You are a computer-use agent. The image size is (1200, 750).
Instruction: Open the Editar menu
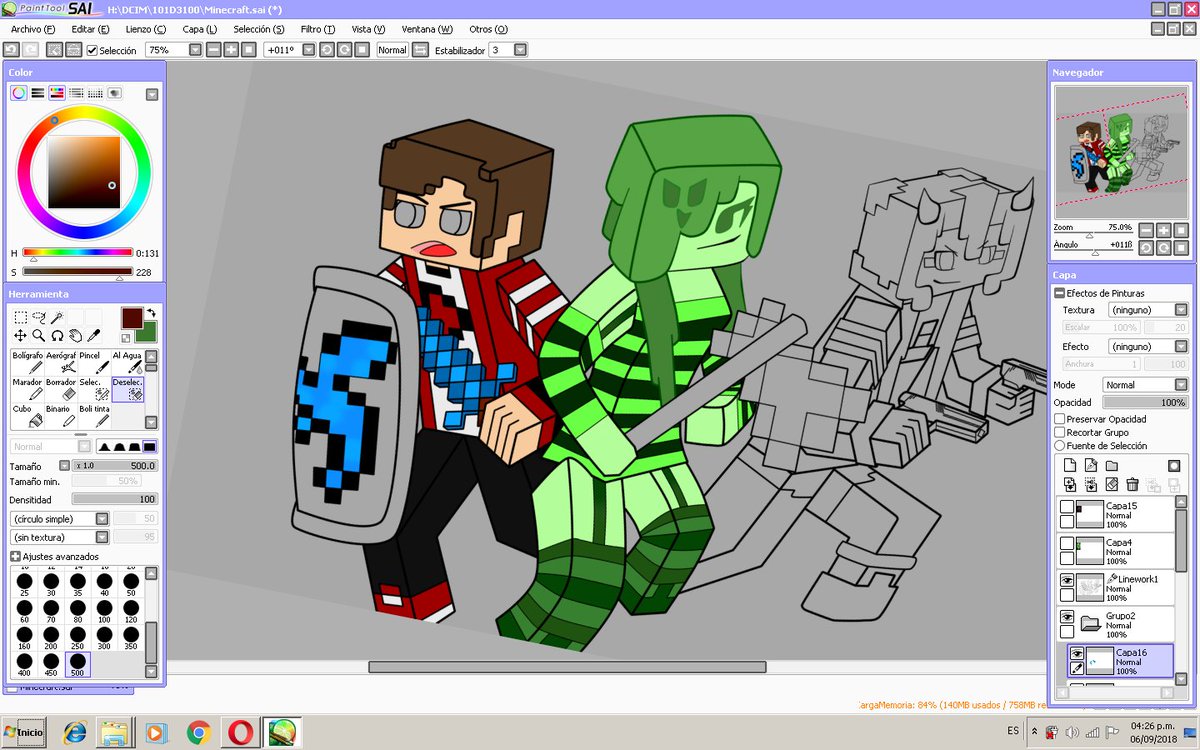pyautogui.click(x=90, y=29)
